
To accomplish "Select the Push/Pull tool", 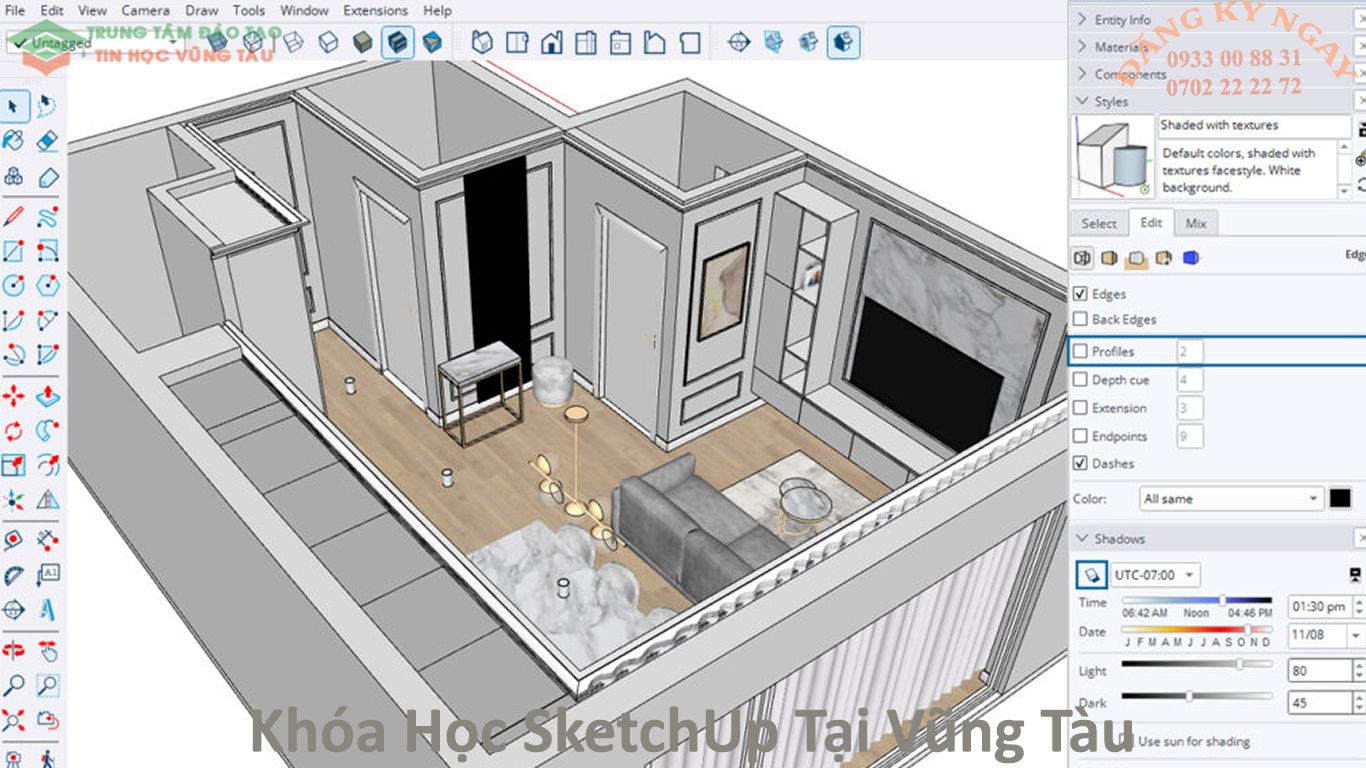I will (x=47, y=396).
